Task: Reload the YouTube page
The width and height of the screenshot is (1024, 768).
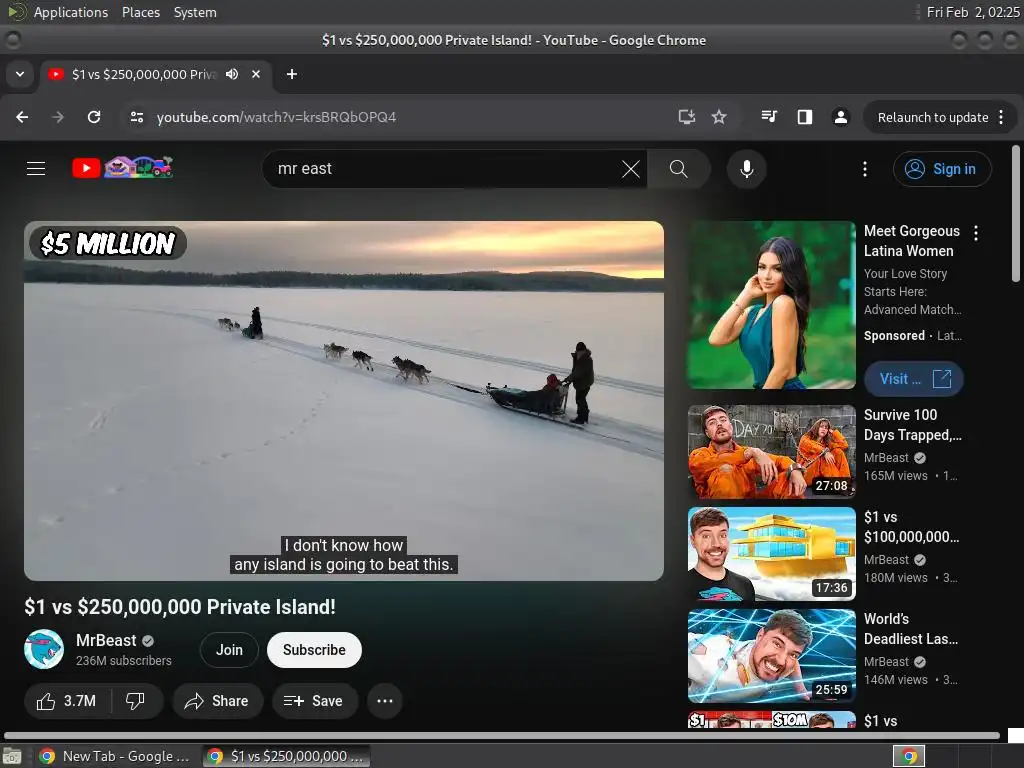Action: (x=94, y=117)
